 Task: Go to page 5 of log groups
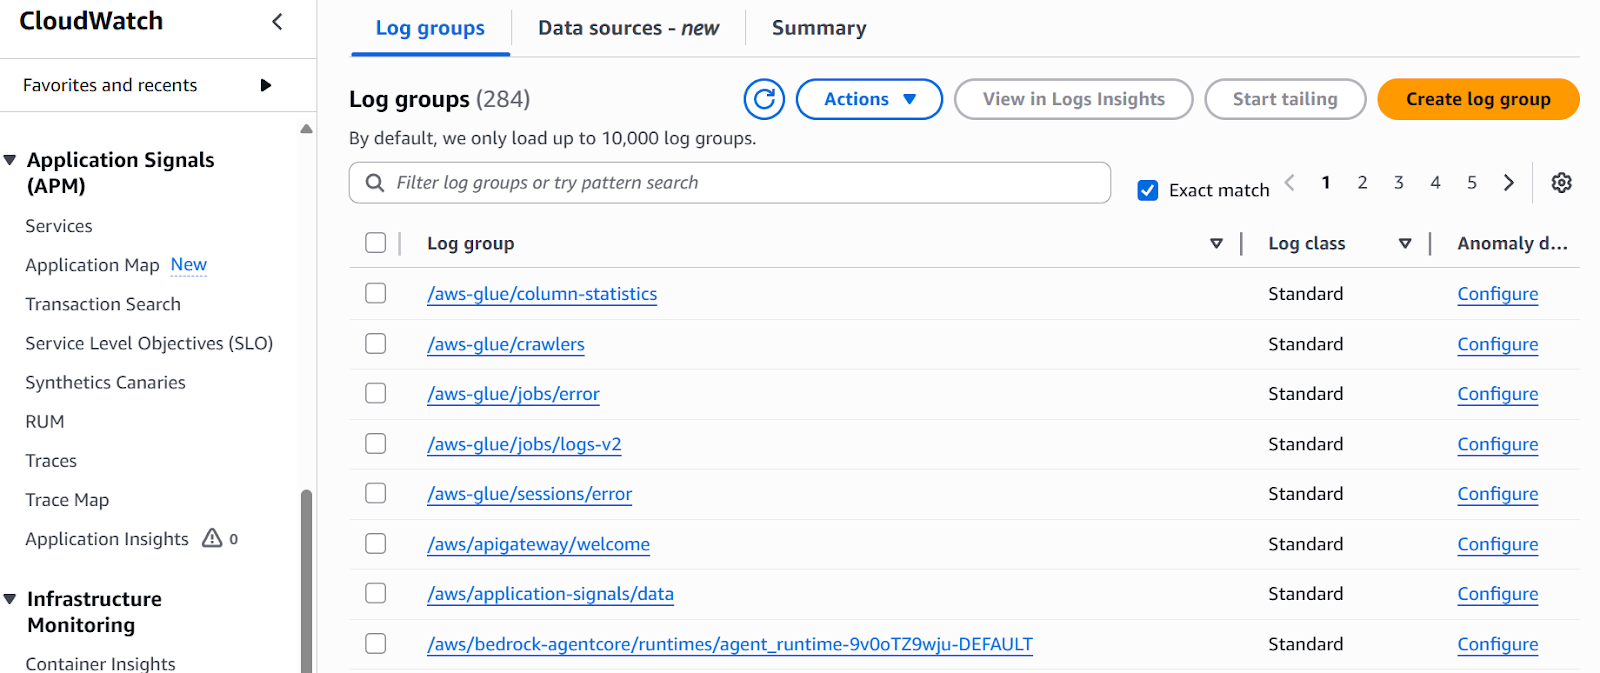pyautogui.click(x=1472, y=182)
